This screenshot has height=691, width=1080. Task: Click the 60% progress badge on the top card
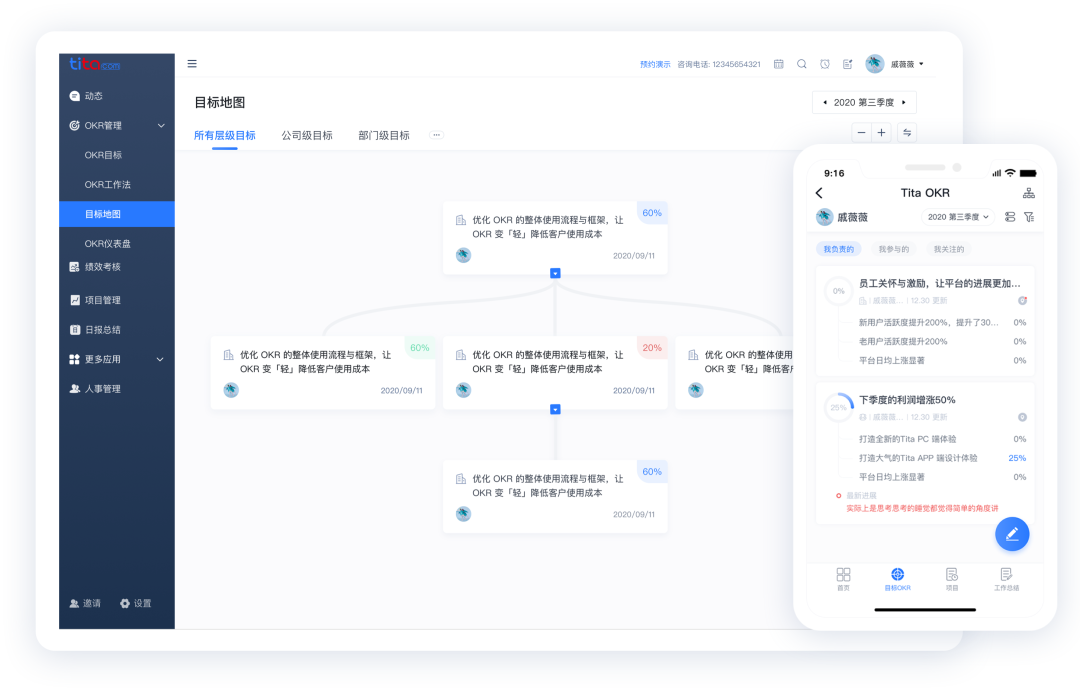(652, 213)
